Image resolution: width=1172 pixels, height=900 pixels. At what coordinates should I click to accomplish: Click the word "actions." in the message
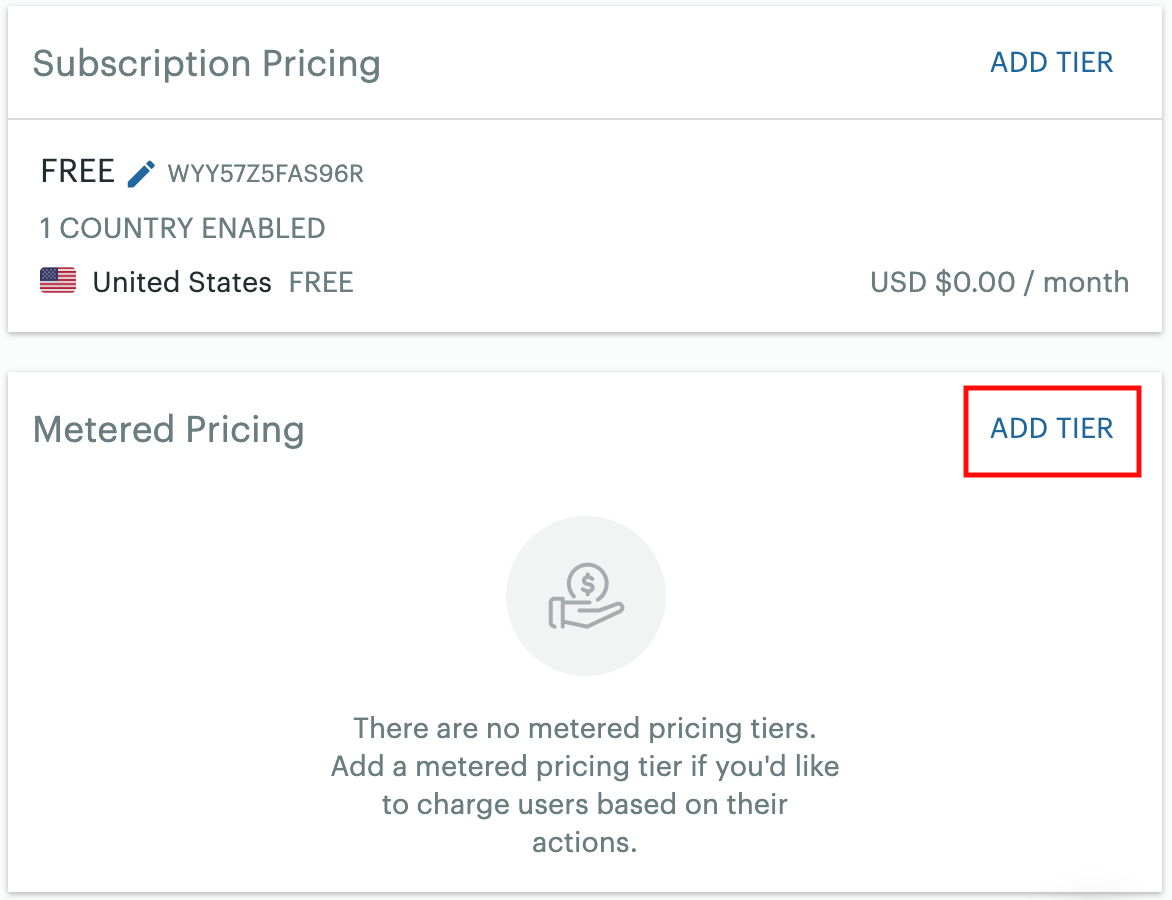tap(585, 842)
